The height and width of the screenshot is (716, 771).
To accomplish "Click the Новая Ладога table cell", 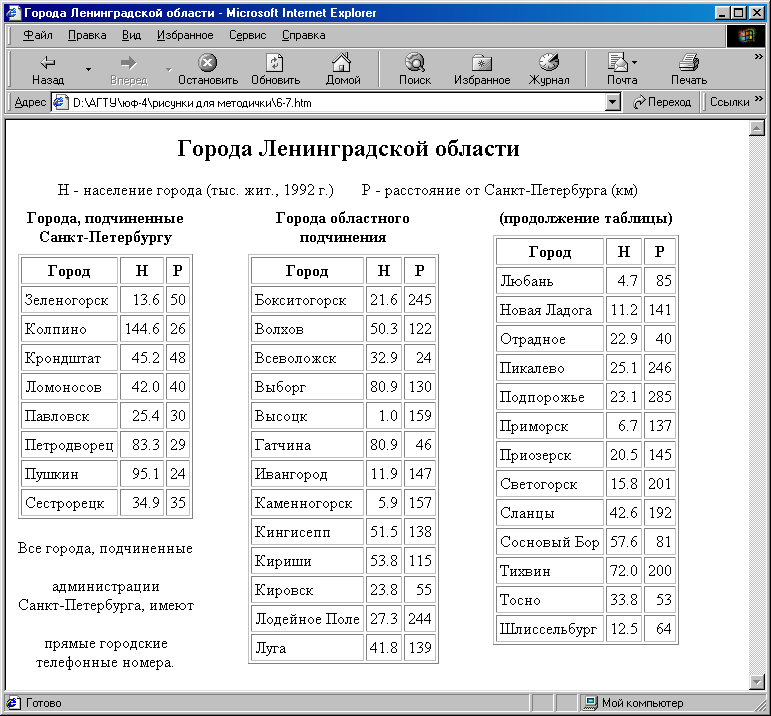I will tap(550, 310).
